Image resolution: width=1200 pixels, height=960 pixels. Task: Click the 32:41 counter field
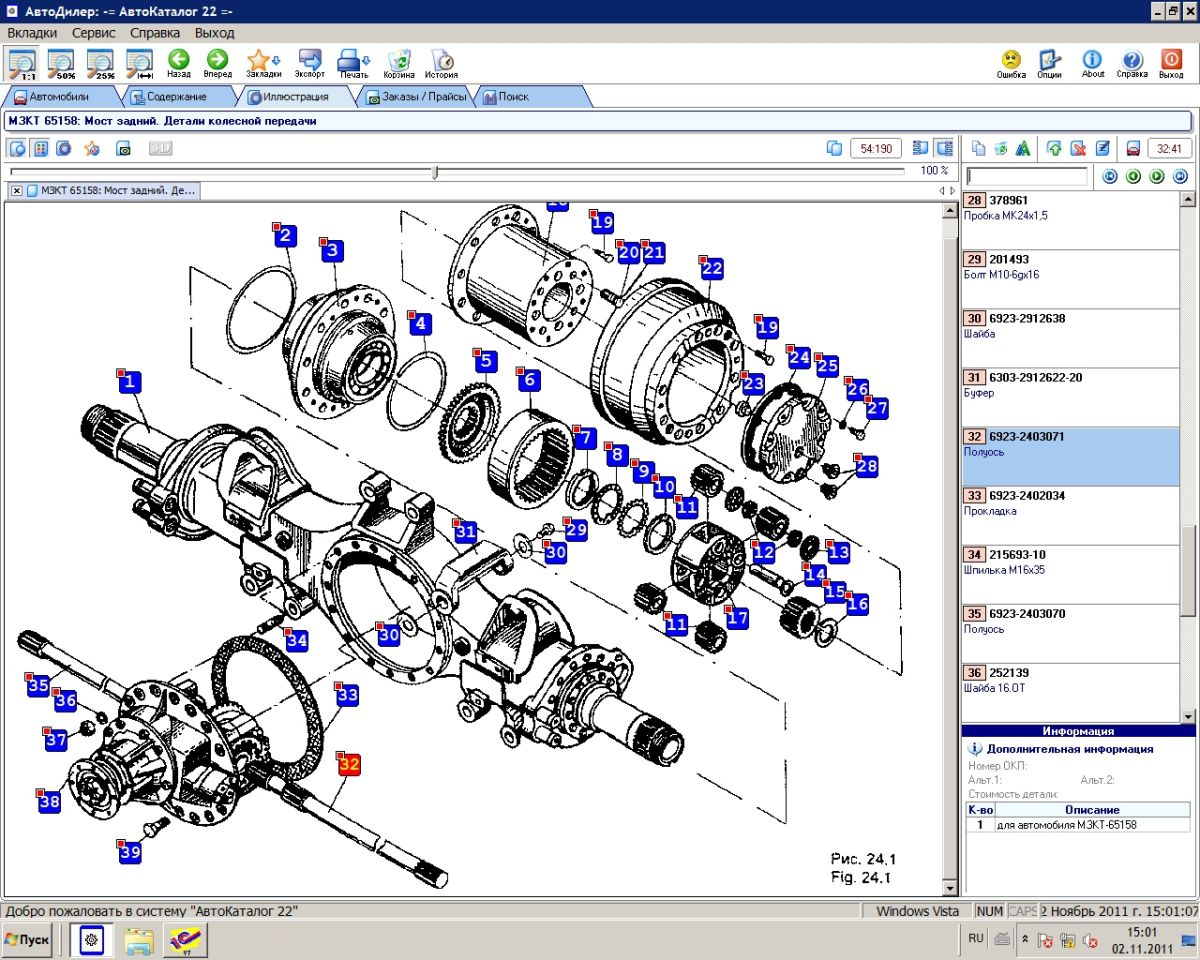point(1170,149)
